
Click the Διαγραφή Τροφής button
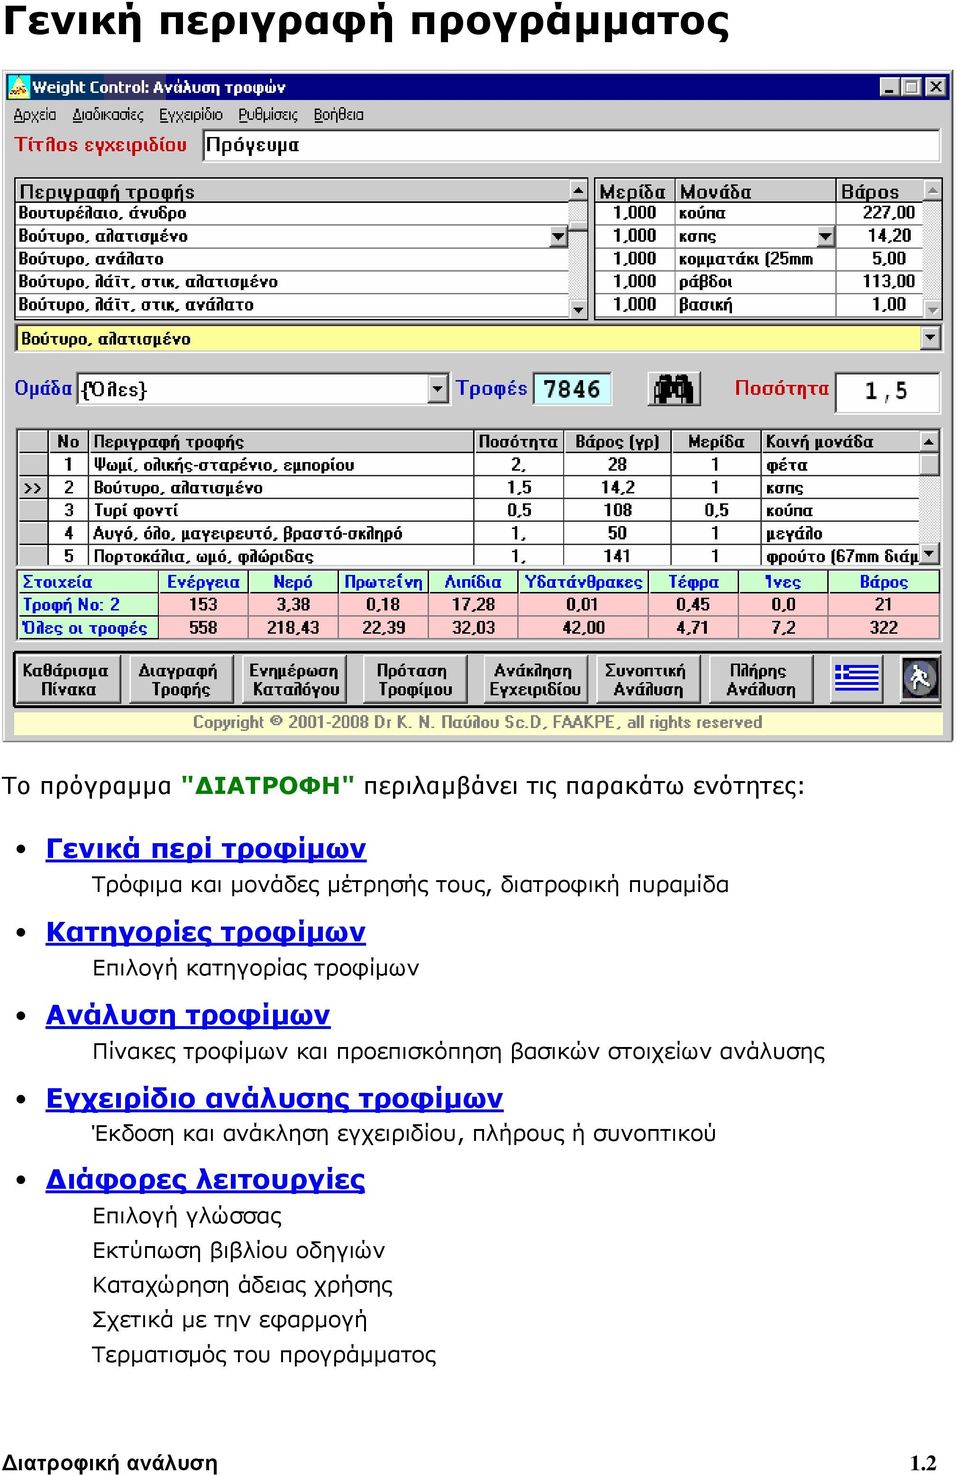tap(181, 679)
